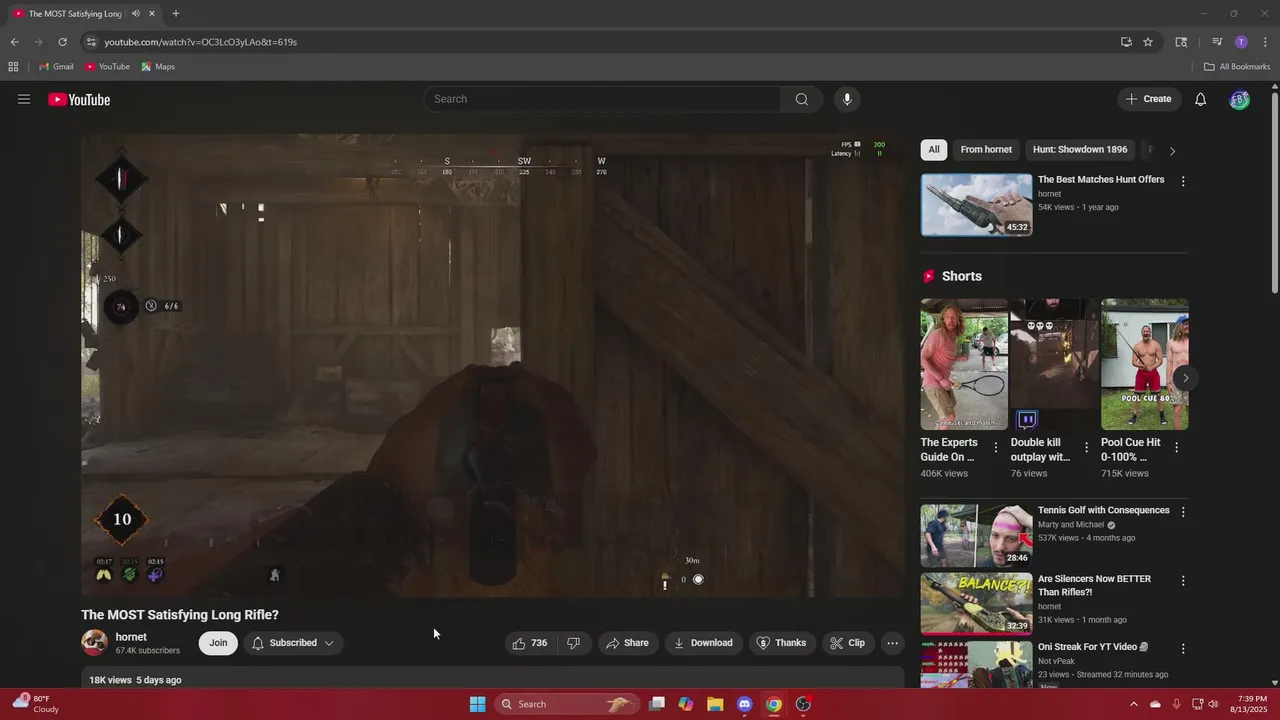Viewport: 1280px width, 720px height.
Task: Reload the page
Action: coord(62,42)
